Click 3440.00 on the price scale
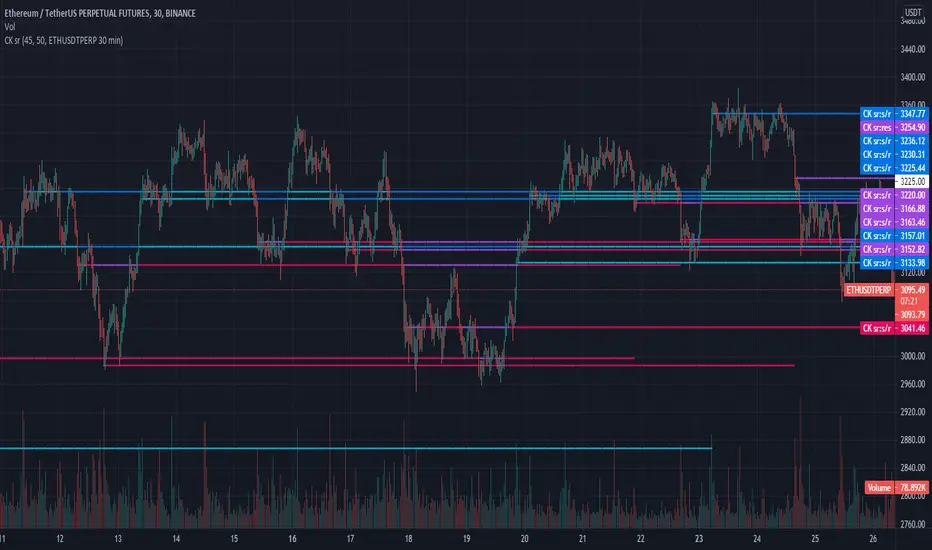932x550 pixels. pos(912,49)
